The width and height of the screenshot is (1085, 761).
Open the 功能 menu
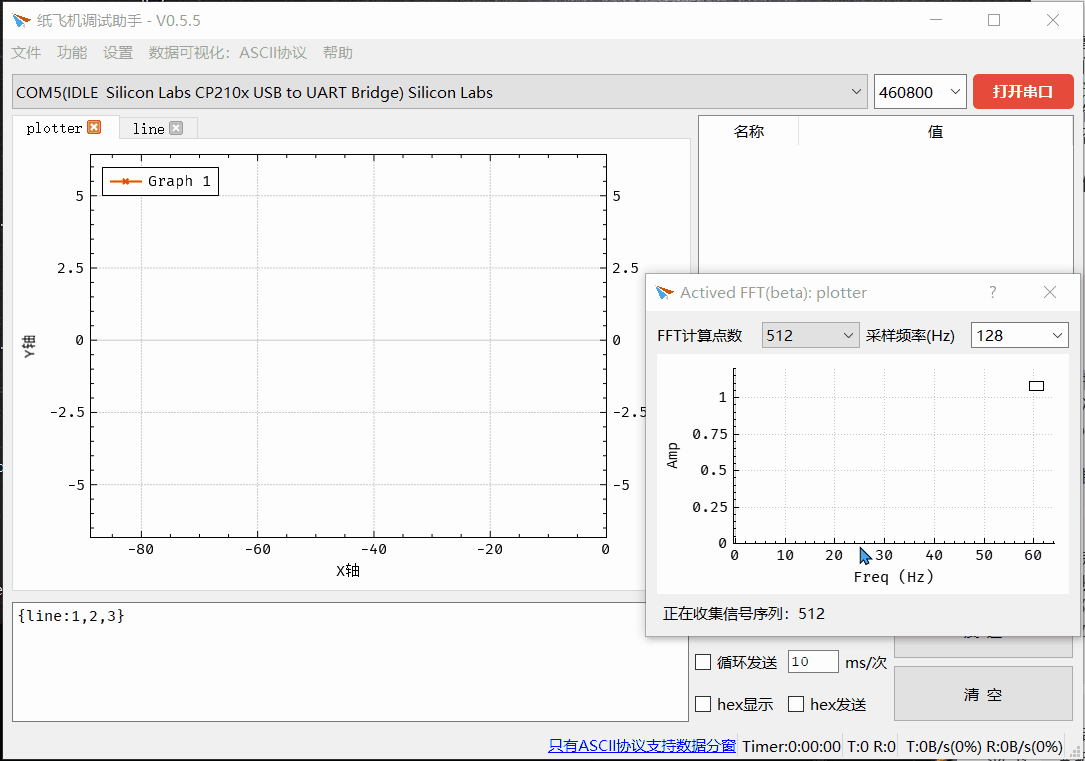pos(72,53)
